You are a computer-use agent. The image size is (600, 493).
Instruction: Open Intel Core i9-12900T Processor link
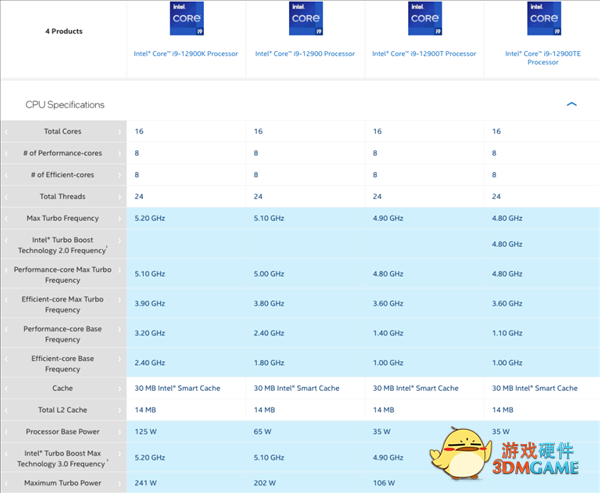click(424, 54)
